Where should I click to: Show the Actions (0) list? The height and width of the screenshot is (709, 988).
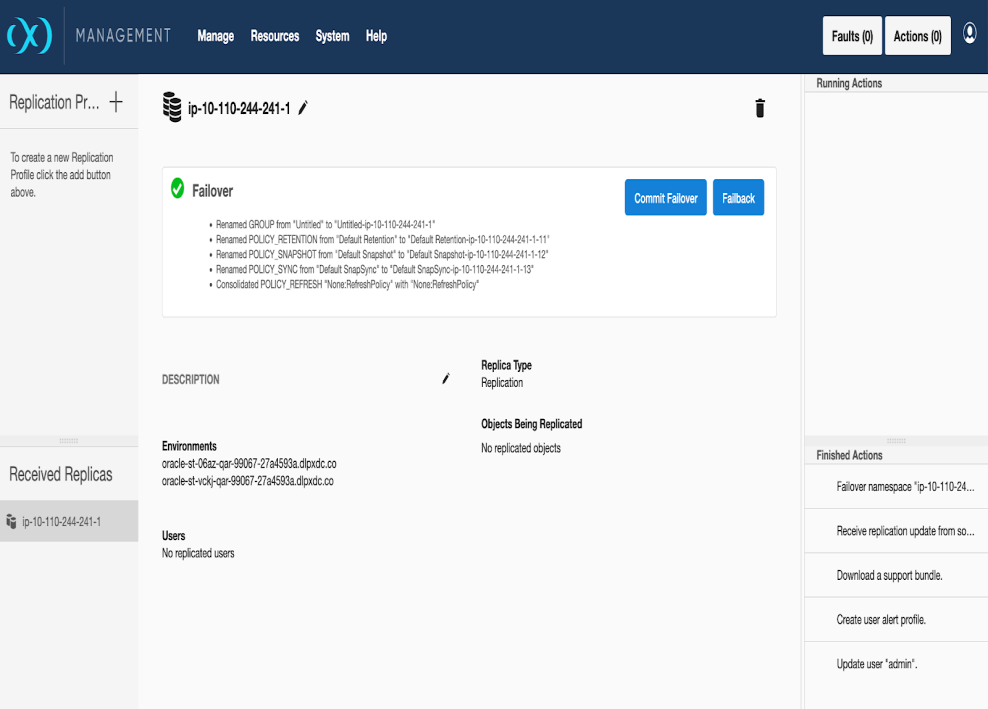pos(917,37)
